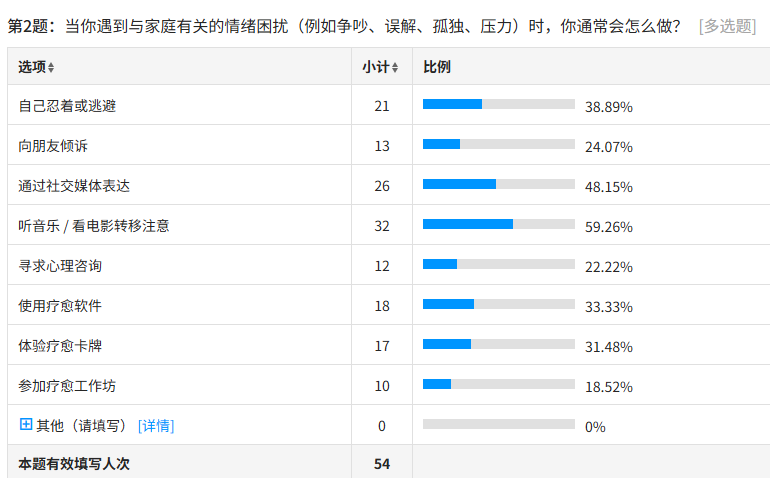Sort by 小计 column sort icon
Viewport: 770px width, 478px height.
pos(395,67)
